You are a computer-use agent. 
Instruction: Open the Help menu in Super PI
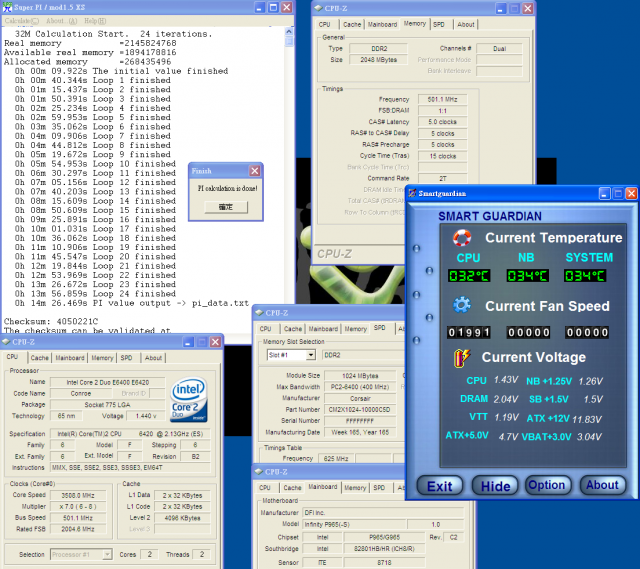[x=95, y=21]
